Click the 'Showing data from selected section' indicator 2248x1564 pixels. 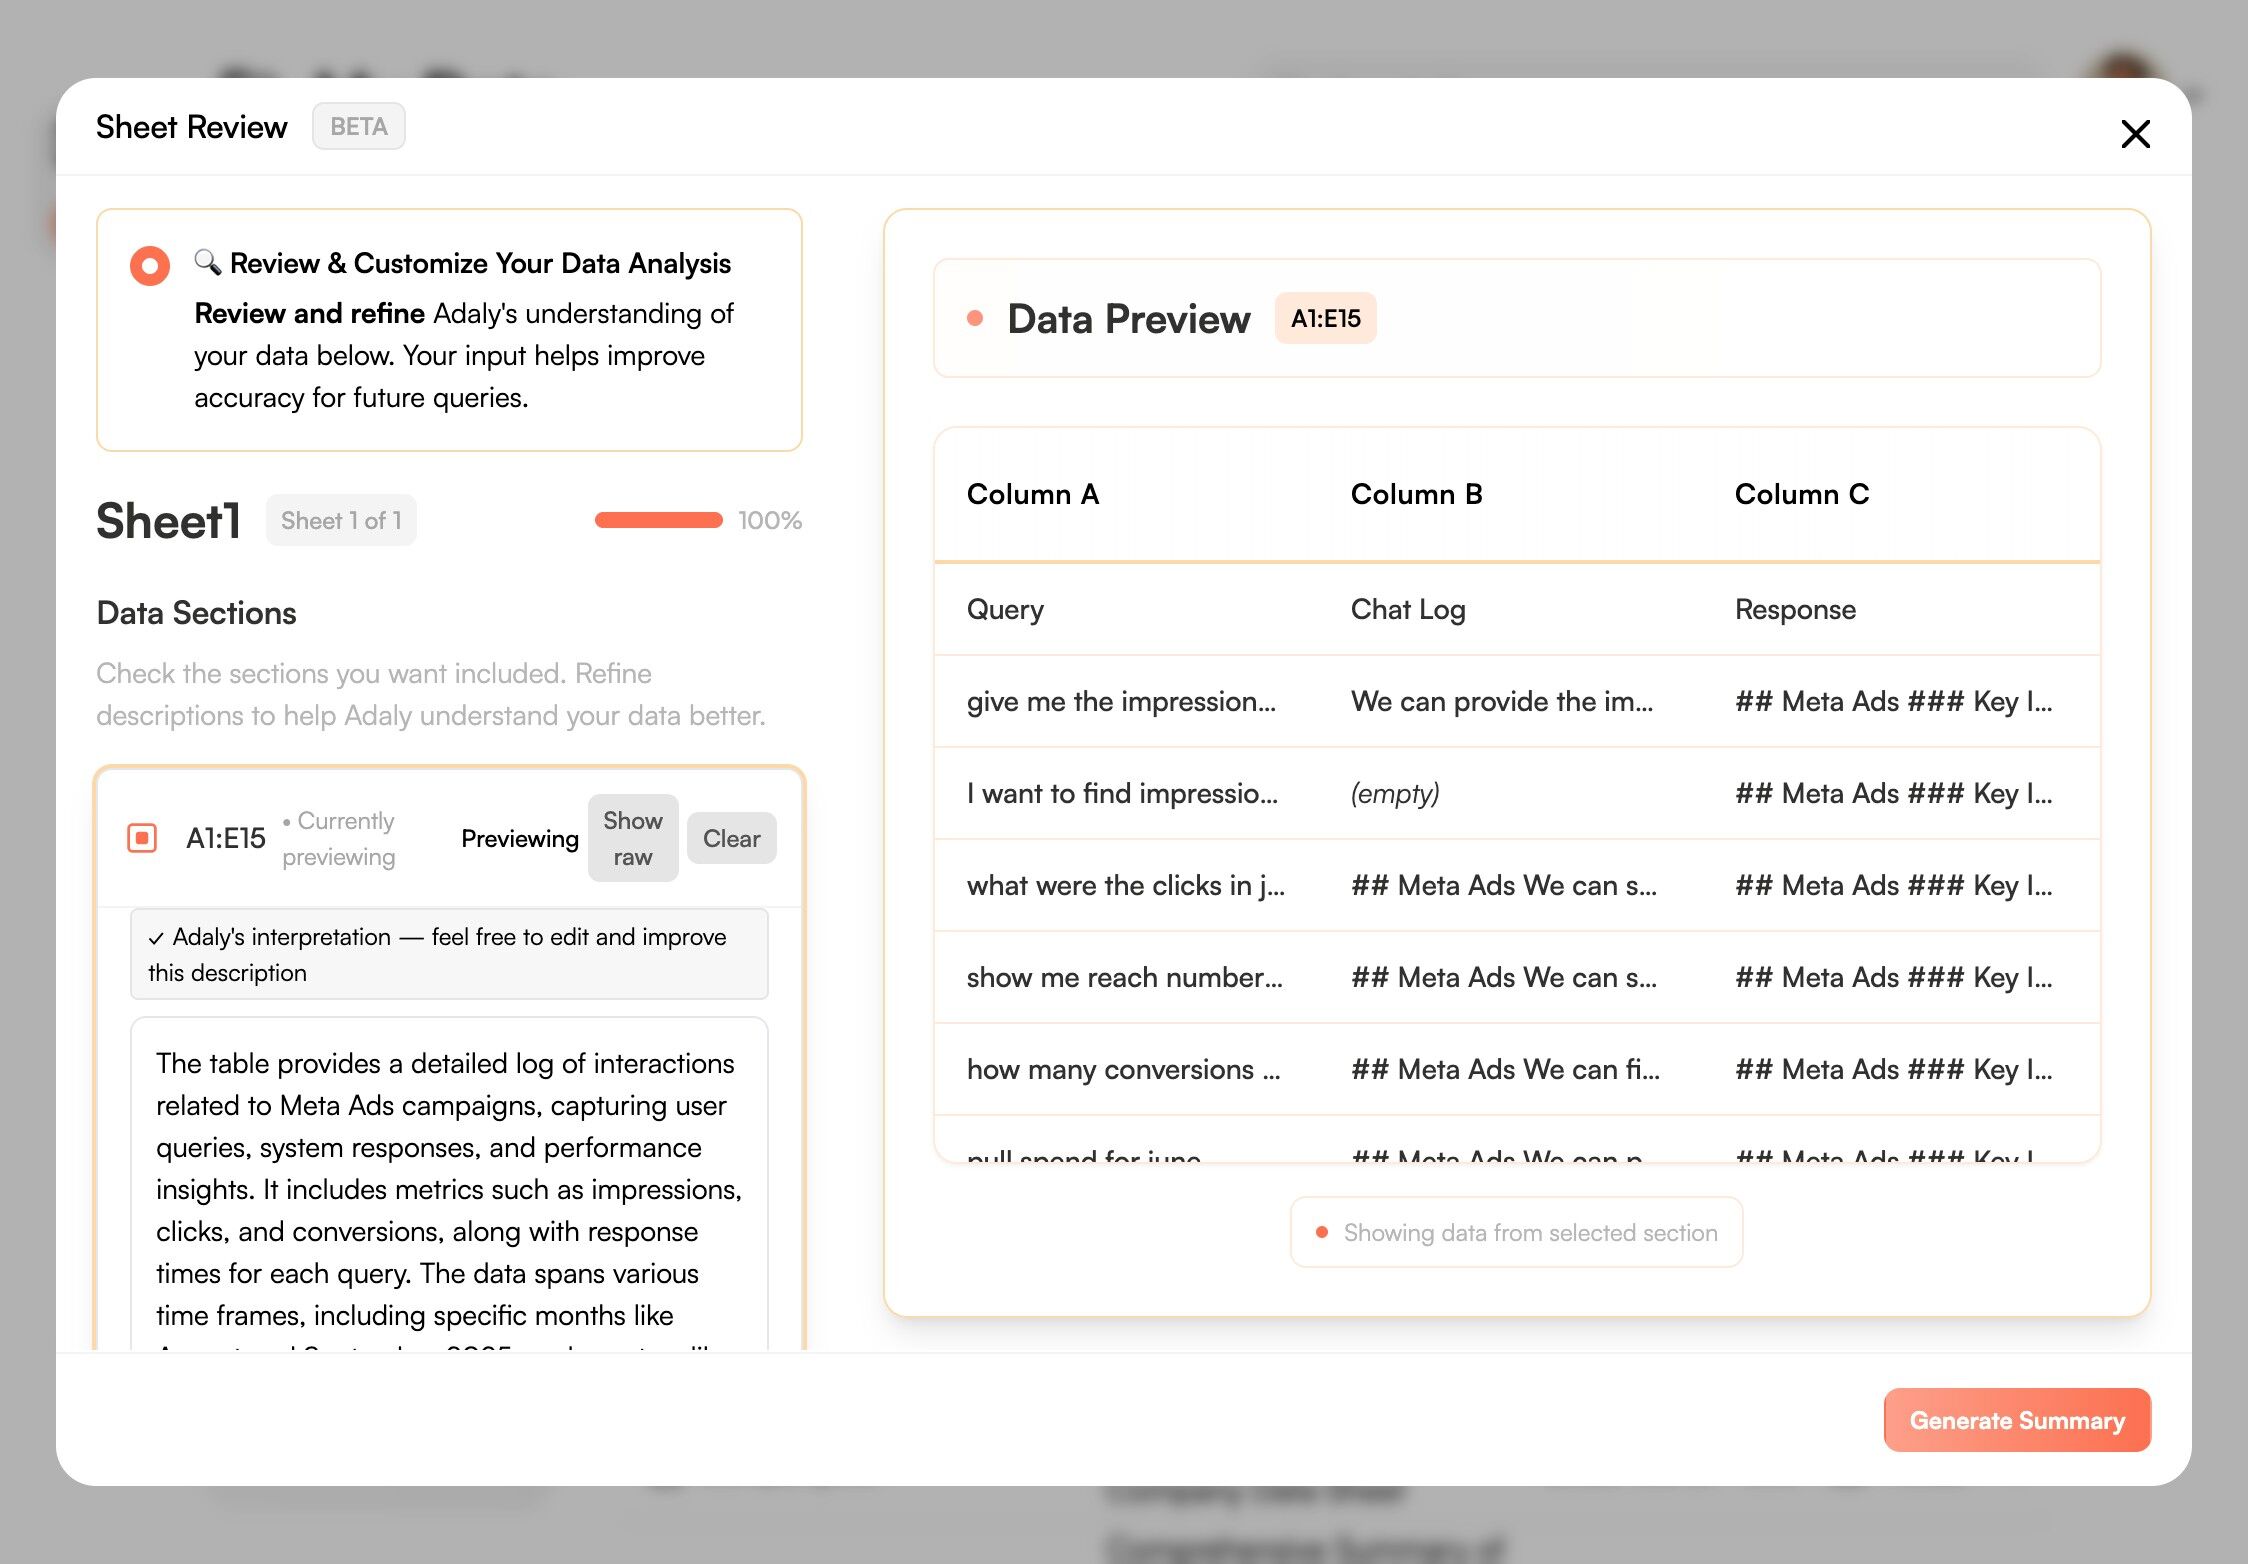[1516, 1233]
